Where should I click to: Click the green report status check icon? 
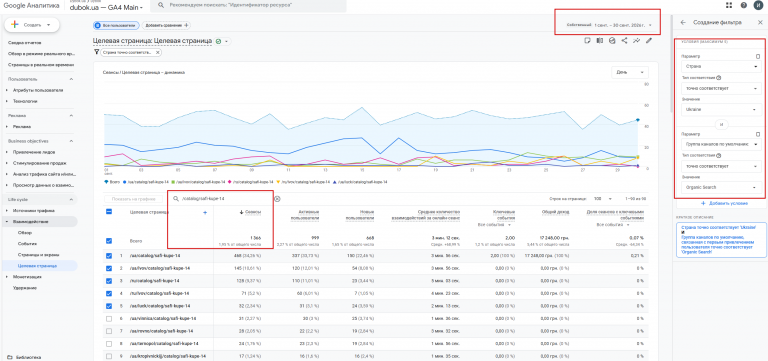(x=218, y=41)
